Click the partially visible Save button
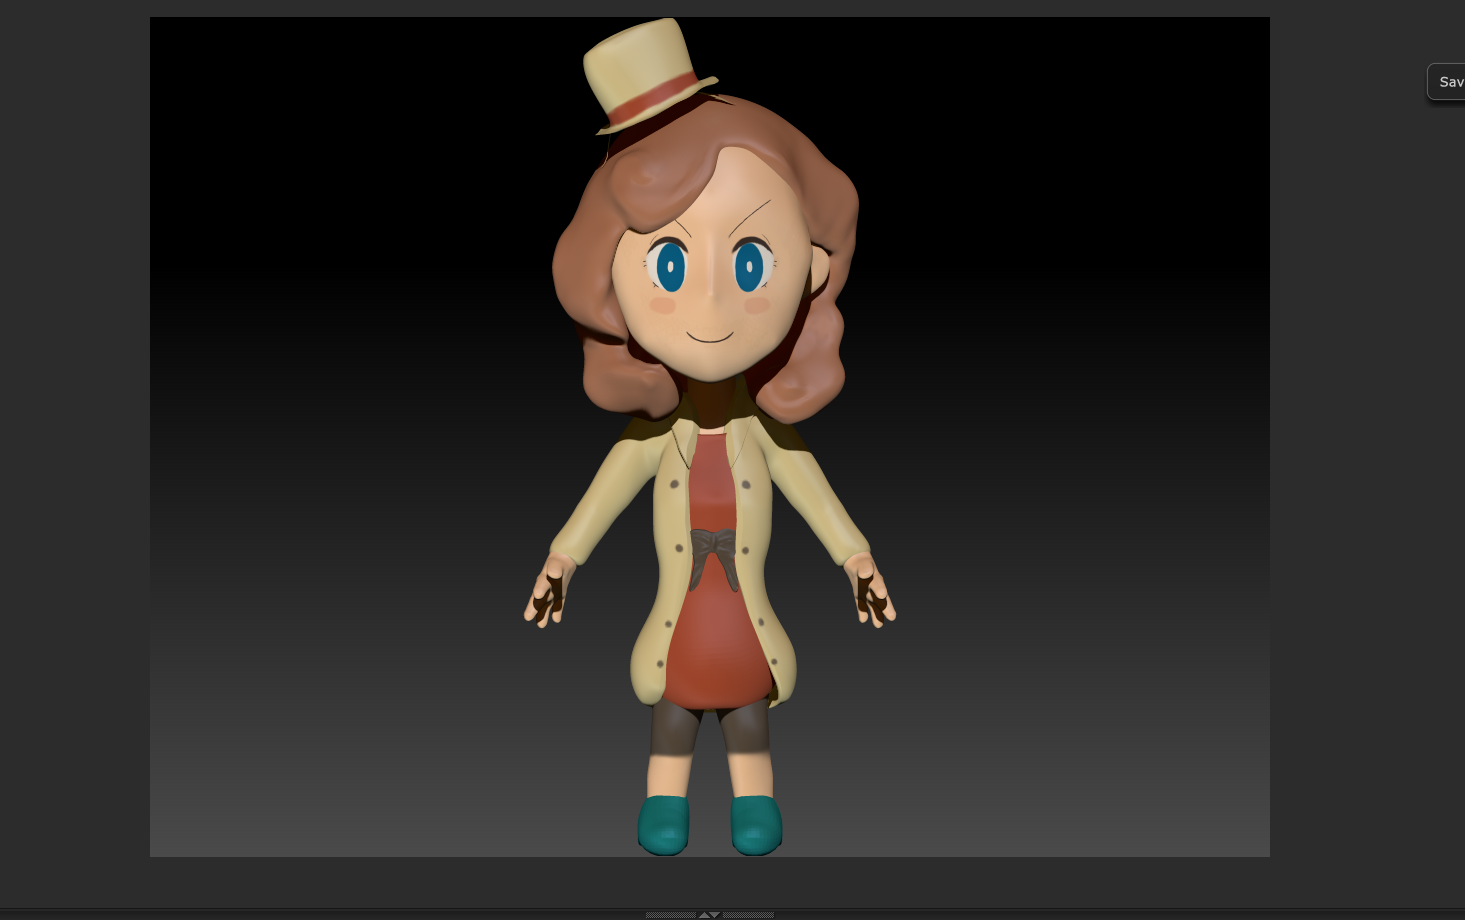The image size is (1465, 920). point(1447,82)
